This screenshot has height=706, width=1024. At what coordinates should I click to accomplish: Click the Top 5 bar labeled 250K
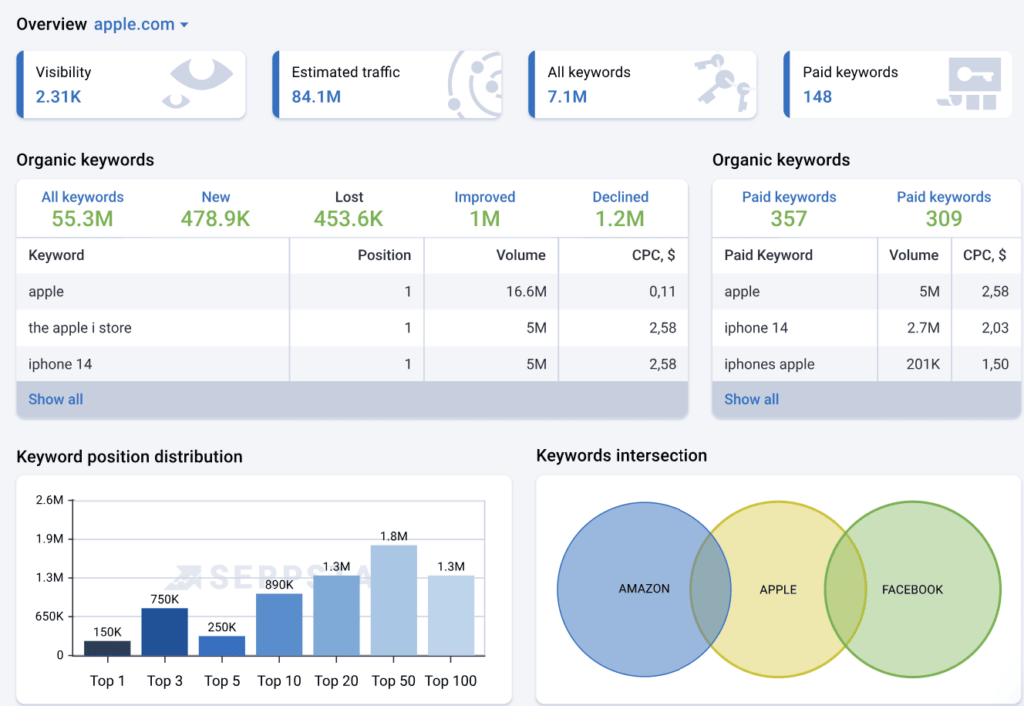(222, 645)
